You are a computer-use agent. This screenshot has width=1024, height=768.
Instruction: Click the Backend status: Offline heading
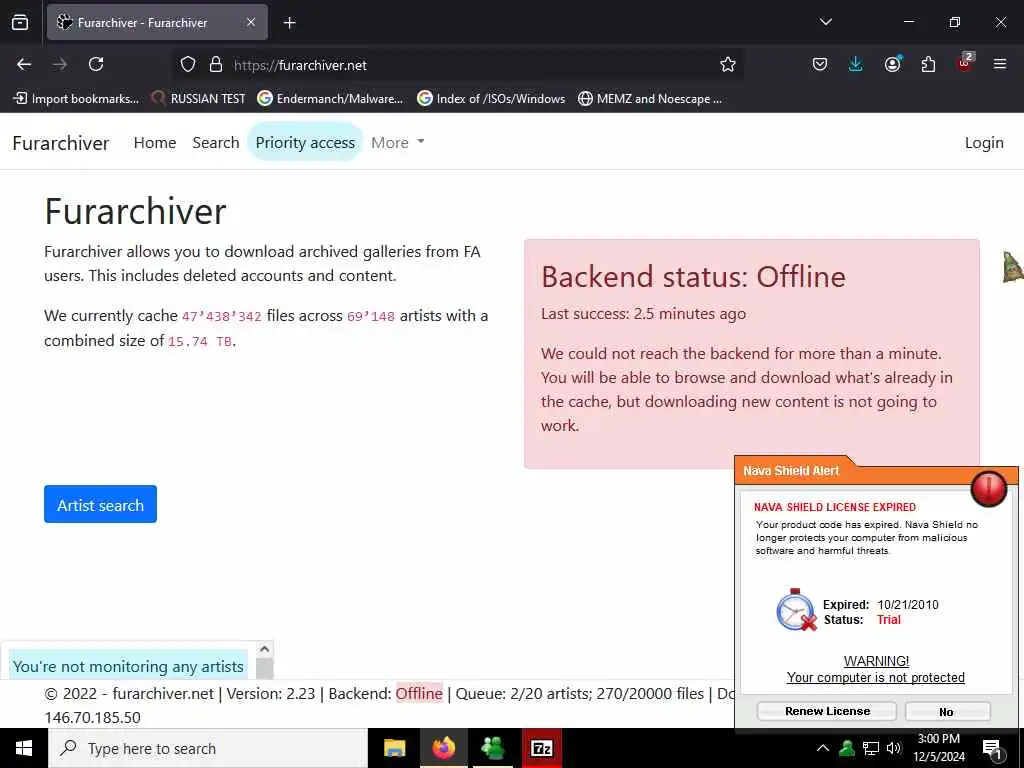pyautogui.click(x=693, y=277)
